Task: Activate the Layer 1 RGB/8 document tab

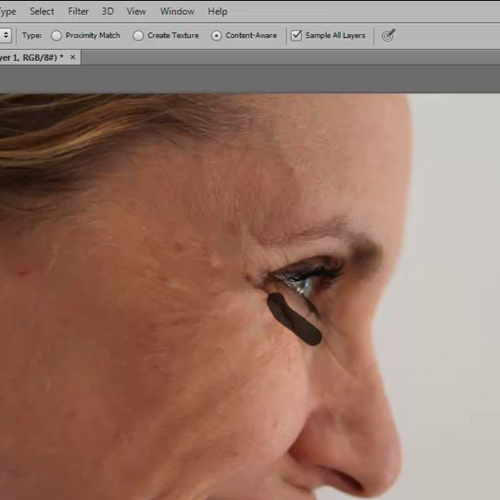Action: (x=31, y=58)
